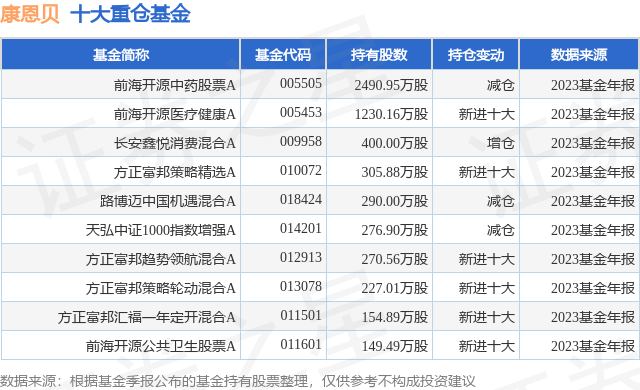
Task: Click 新进十大 in the 方正富邦汇福一年定开混合A row
Action: click(487, 317)
